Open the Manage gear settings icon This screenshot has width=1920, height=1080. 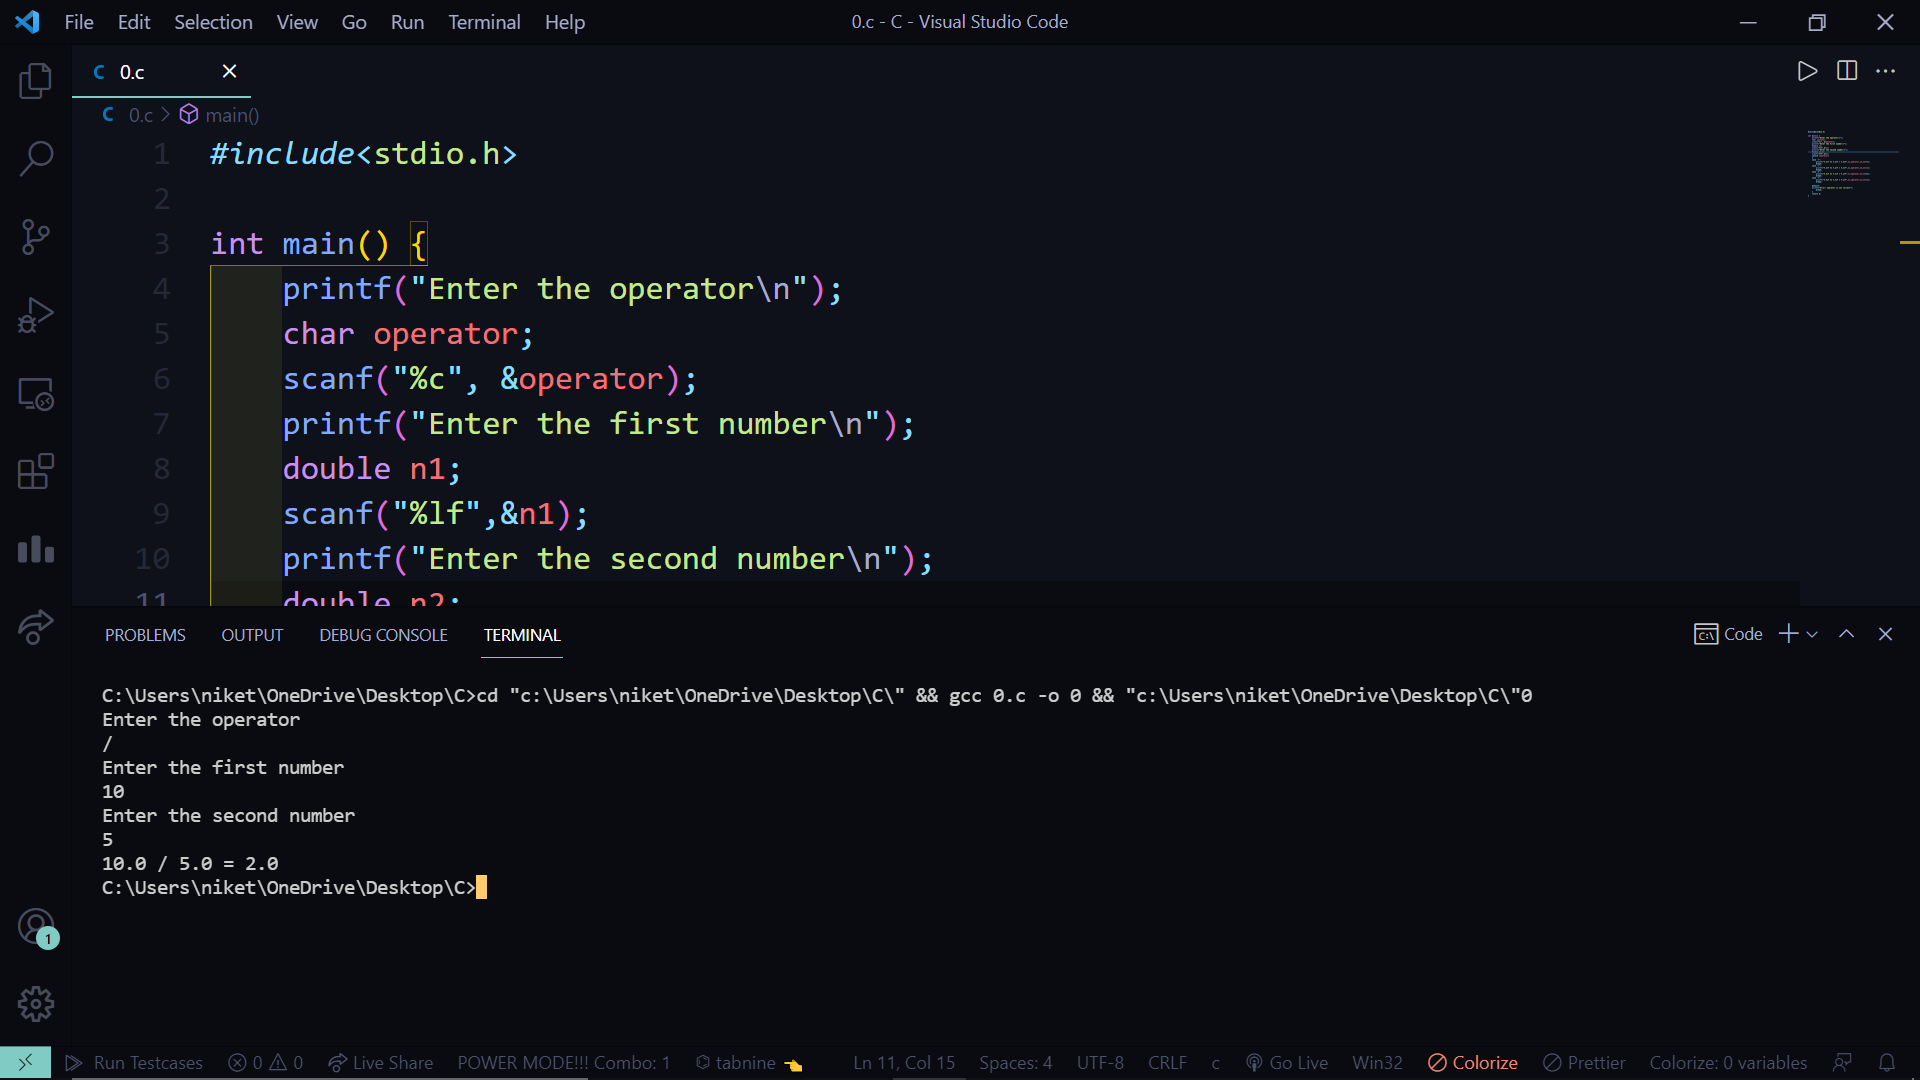(x=36, y=1003)
